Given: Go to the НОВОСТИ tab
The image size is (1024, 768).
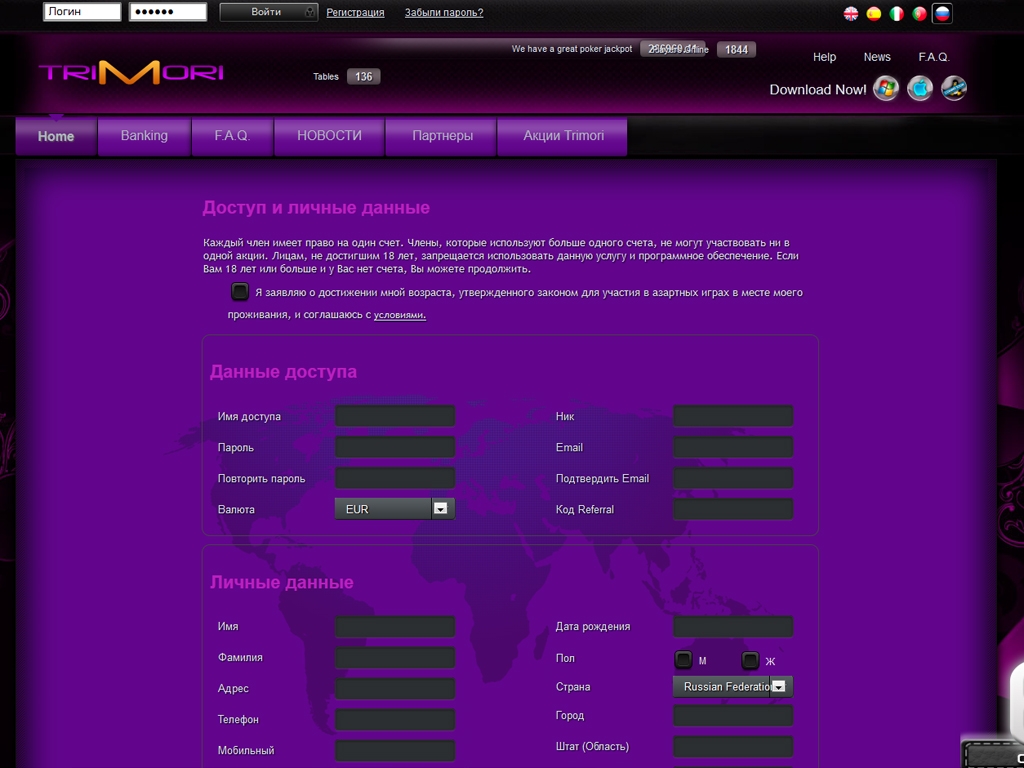Looking at the screenshot, I should pyautogui.click(x=329, y=136).
